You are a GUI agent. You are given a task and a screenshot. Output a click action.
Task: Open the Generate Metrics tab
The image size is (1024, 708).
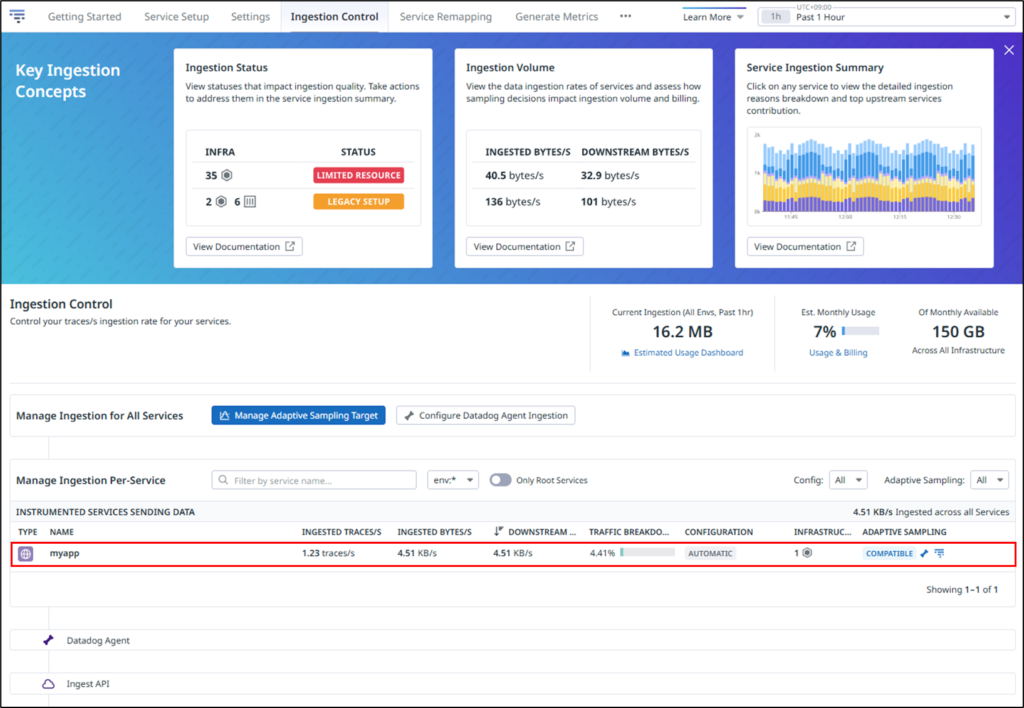[556, 17]
